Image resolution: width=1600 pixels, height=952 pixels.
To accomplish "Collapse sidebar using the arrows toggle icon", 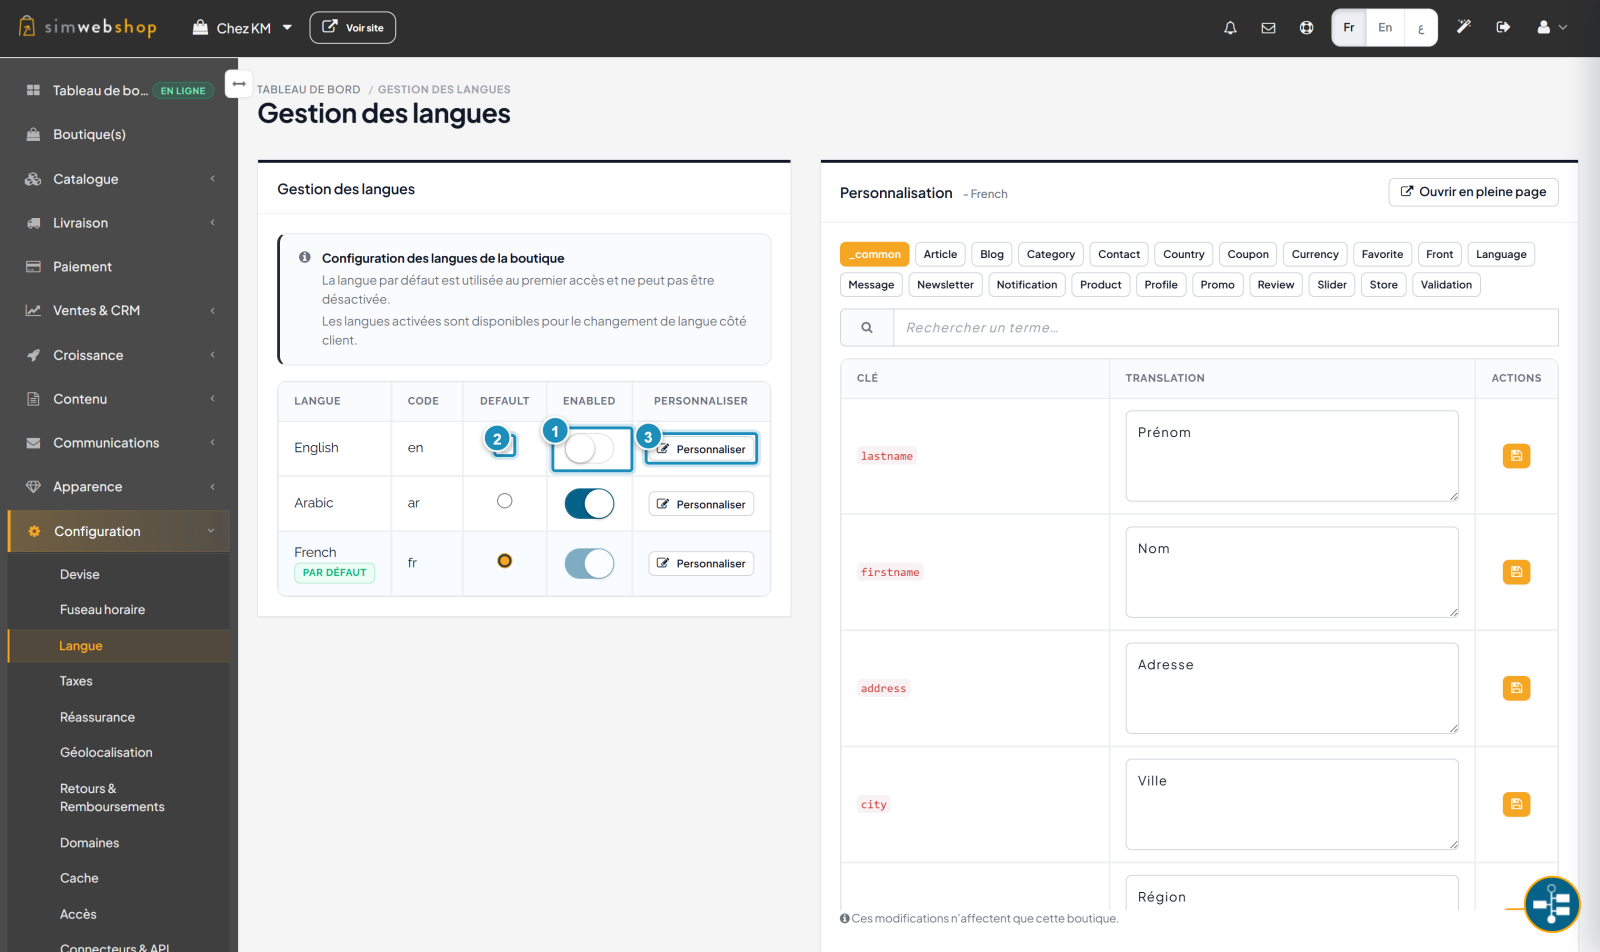I will [x=238, y=84].
